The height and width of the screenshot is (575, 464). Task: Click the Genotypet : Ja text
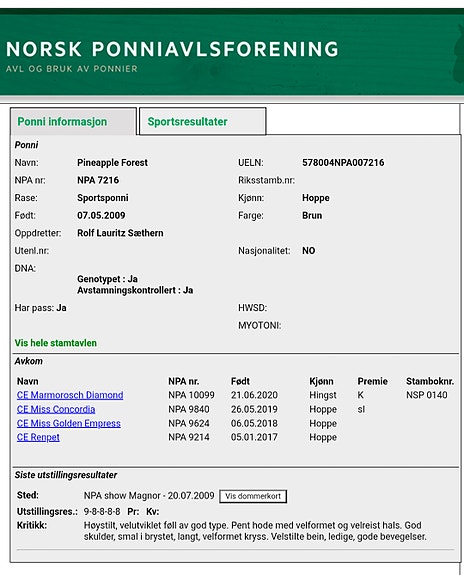pos(107,279)
